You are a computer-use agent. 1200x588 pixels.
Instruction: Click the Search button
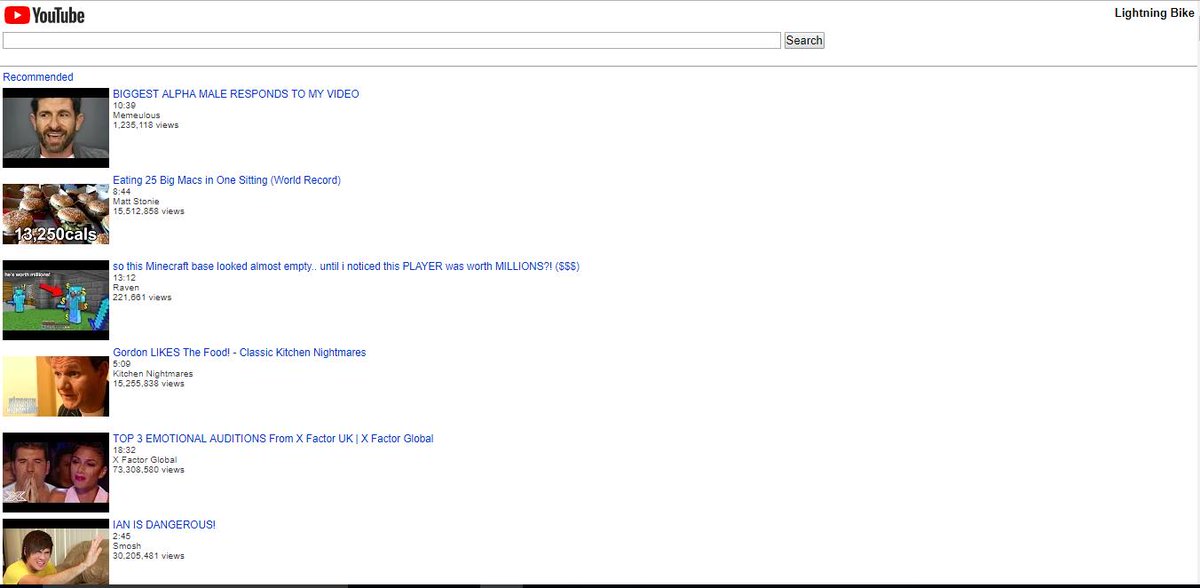coord(804,40)
